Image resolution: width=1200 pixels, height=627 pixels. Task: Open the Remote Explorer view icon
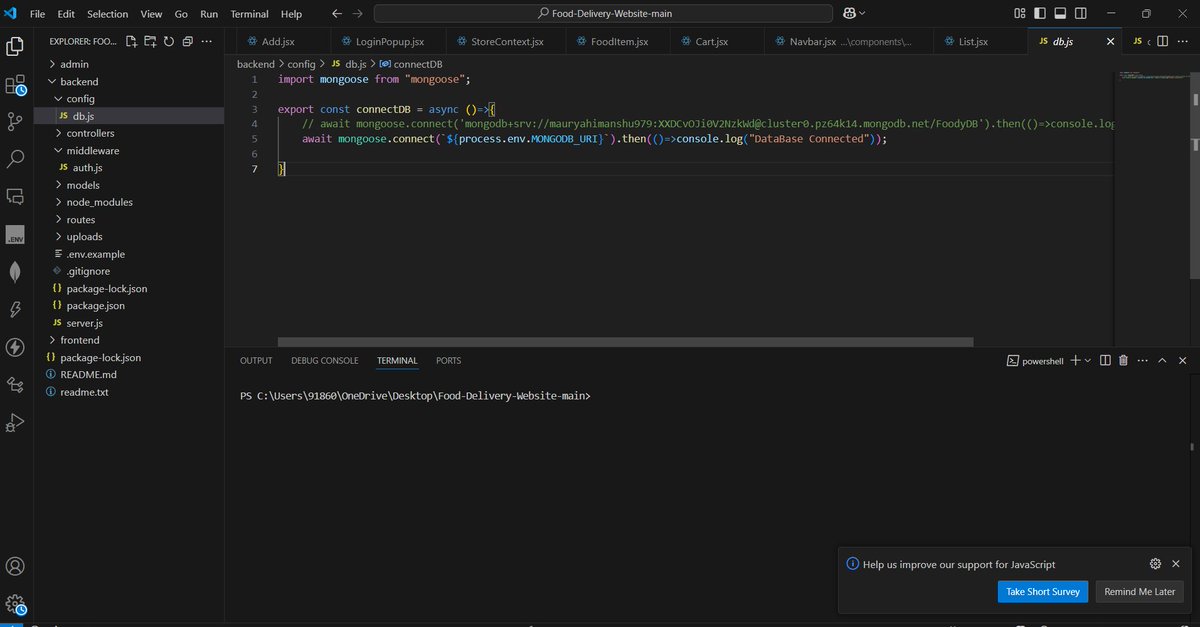click(15, 196)
